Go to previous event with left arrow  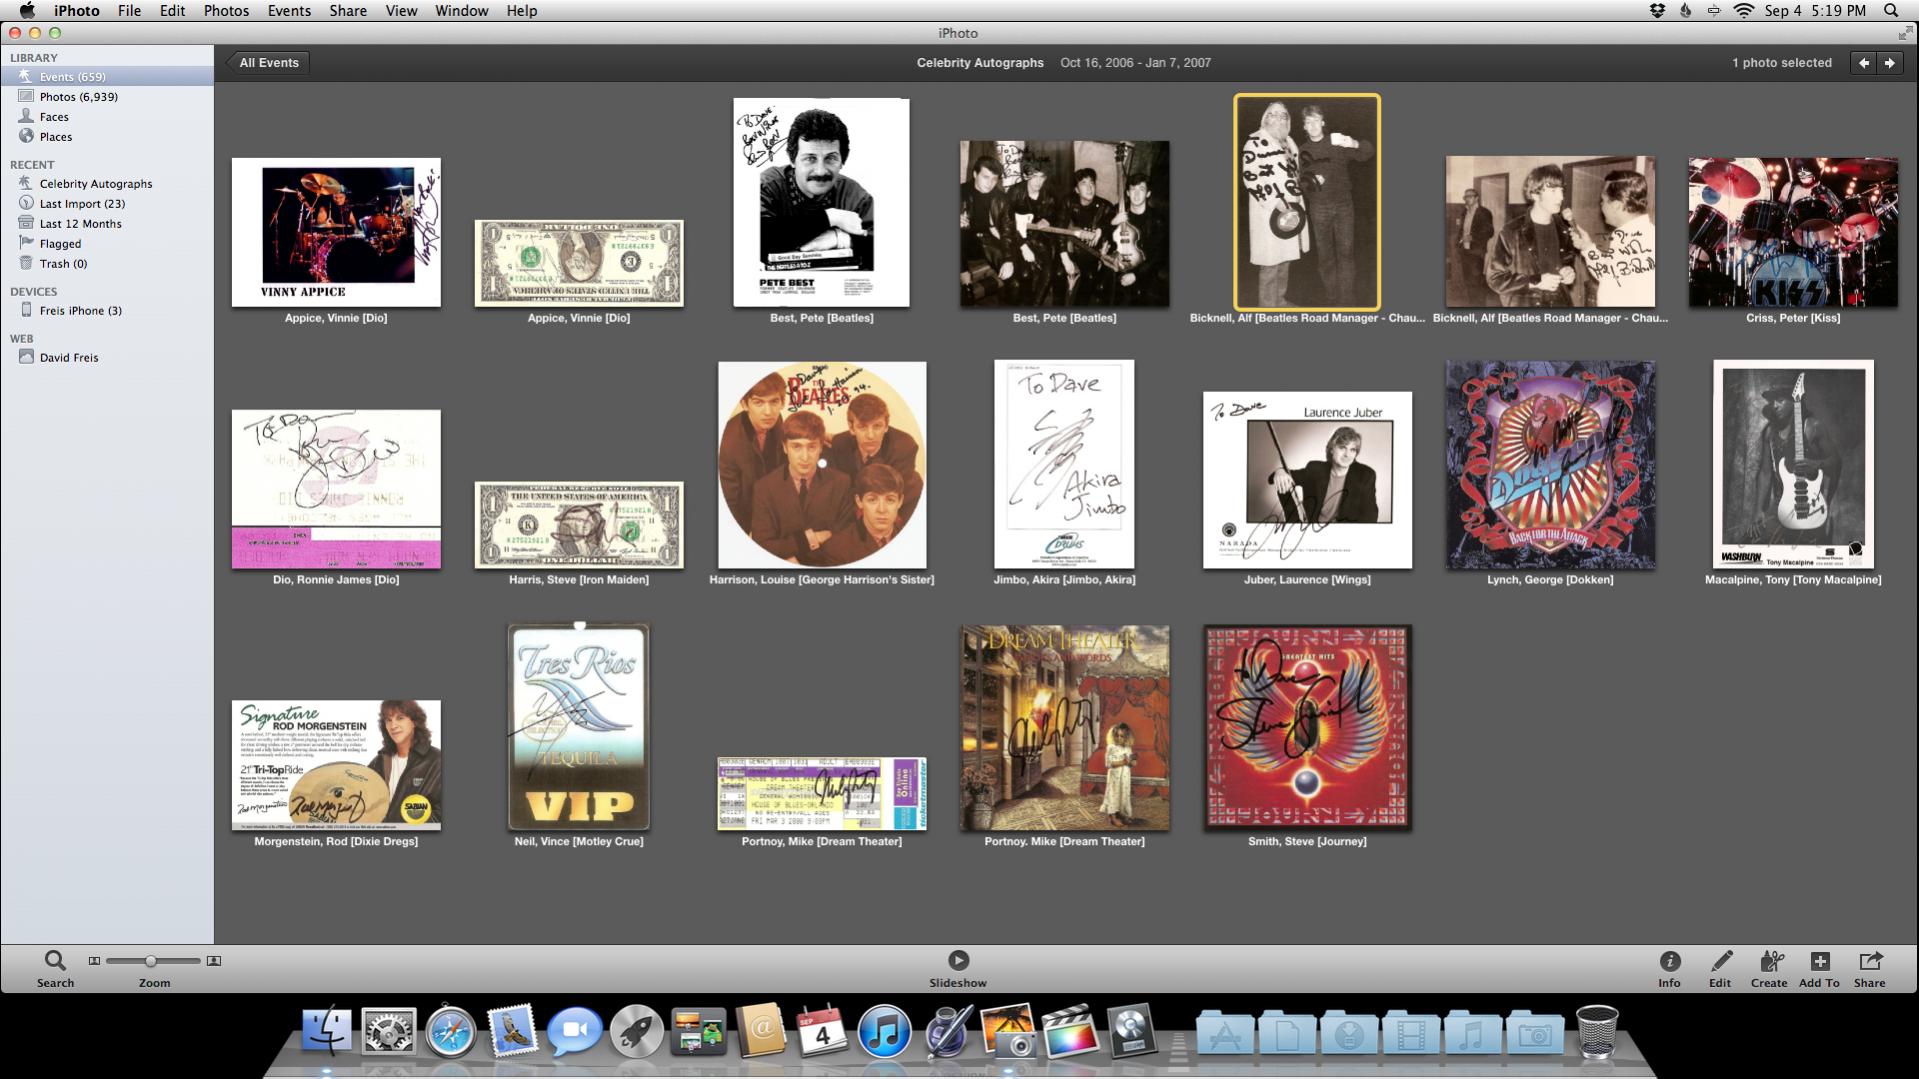(x=1863, y=63)
